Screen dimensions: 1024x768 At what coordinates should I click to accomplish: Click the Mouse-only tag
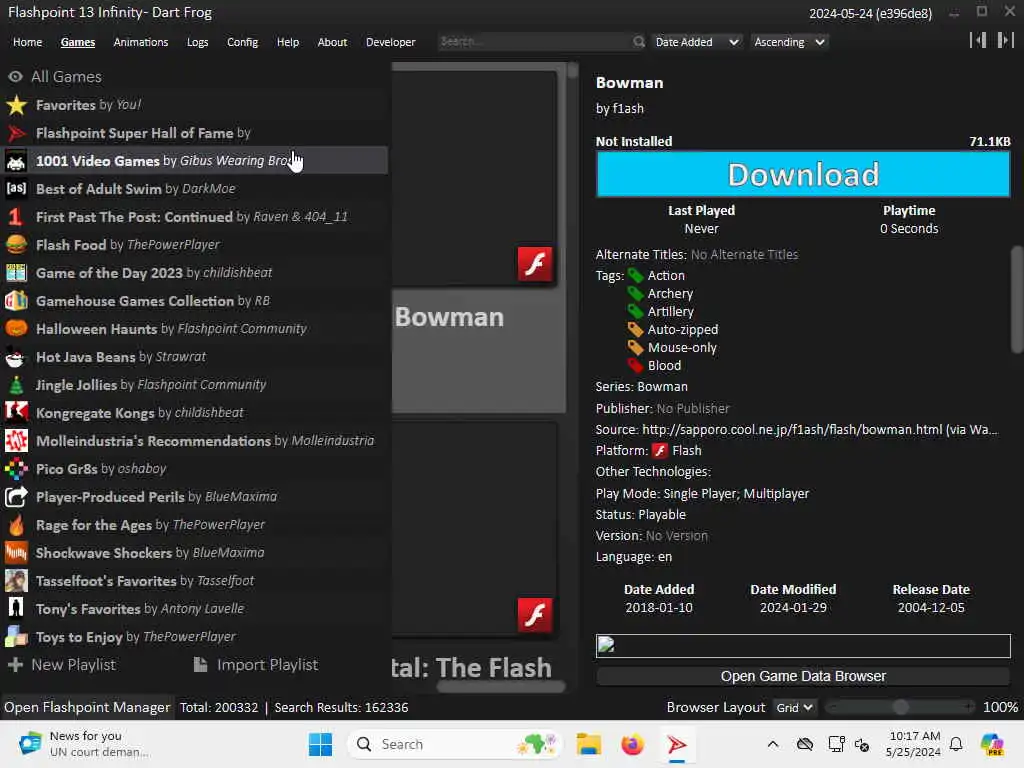point(682,347)
